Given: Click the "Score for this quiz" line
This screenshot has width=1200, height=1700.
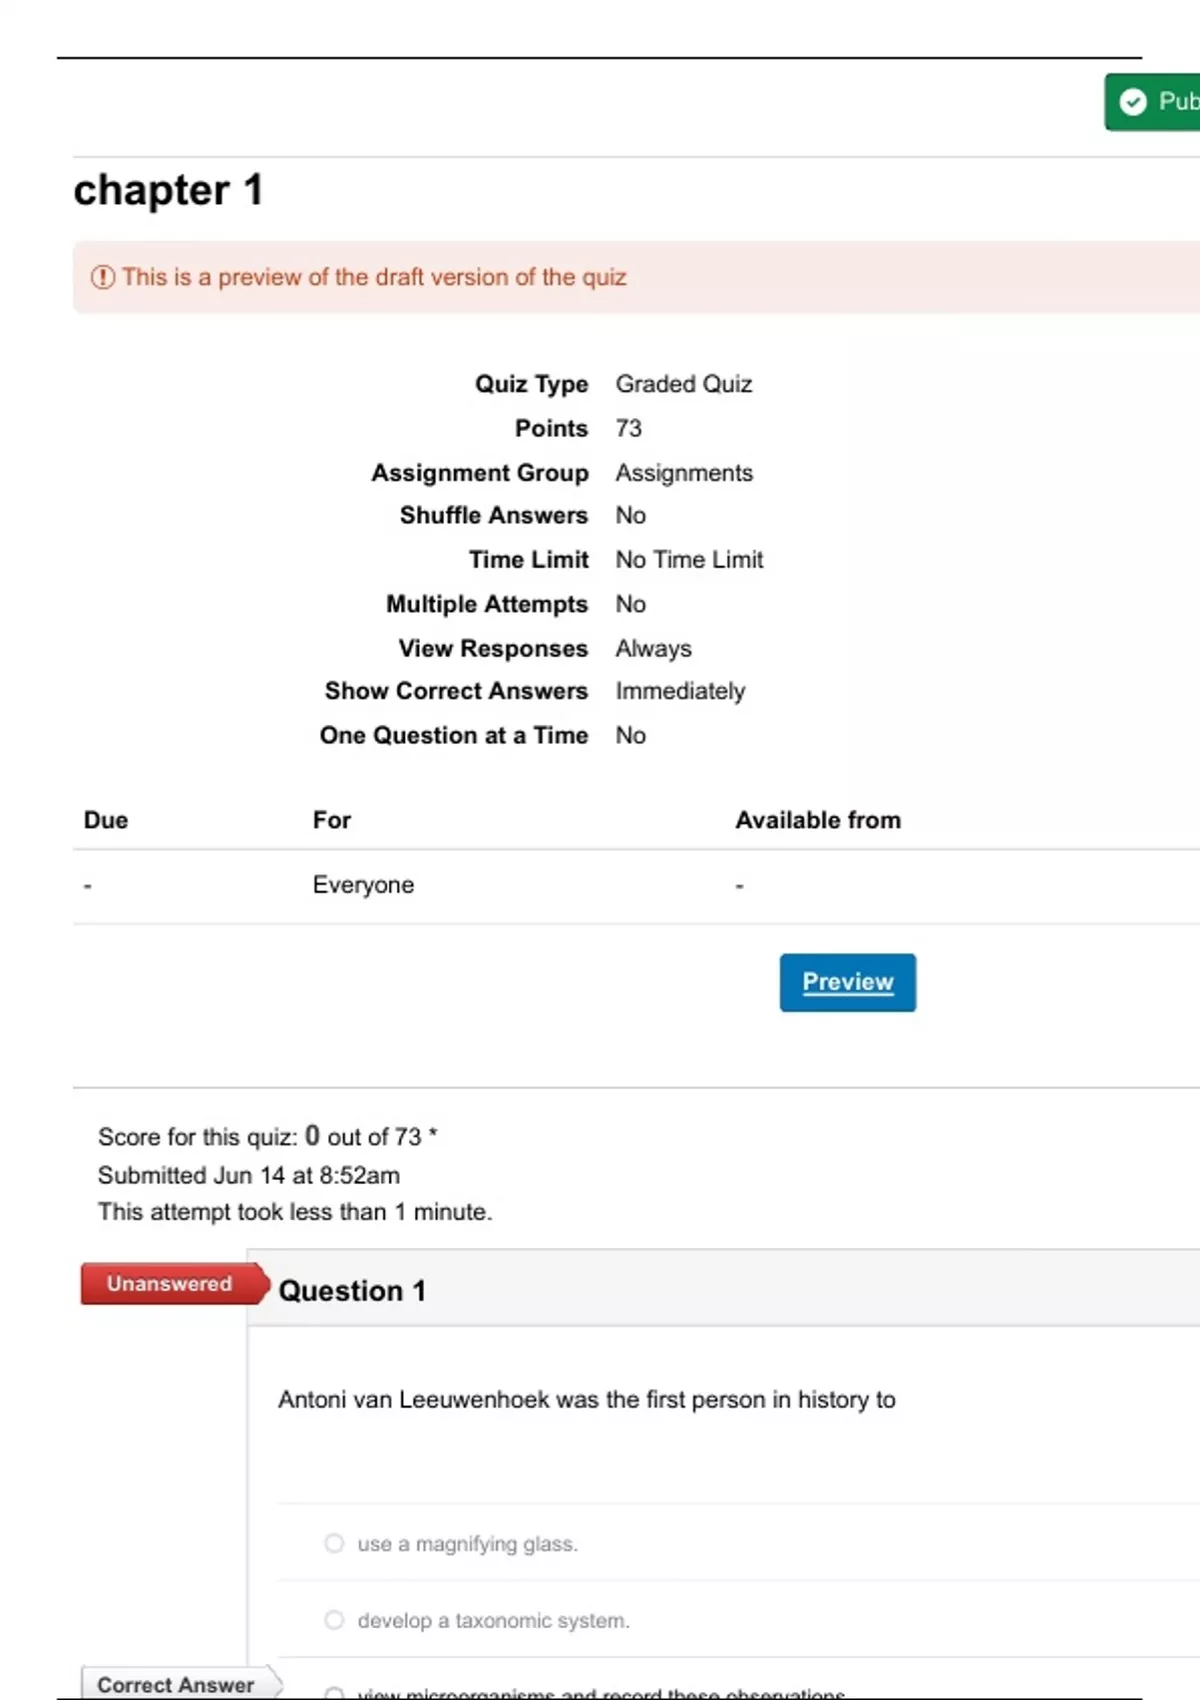Looking at the screenshot, I should click(267, 1137).
